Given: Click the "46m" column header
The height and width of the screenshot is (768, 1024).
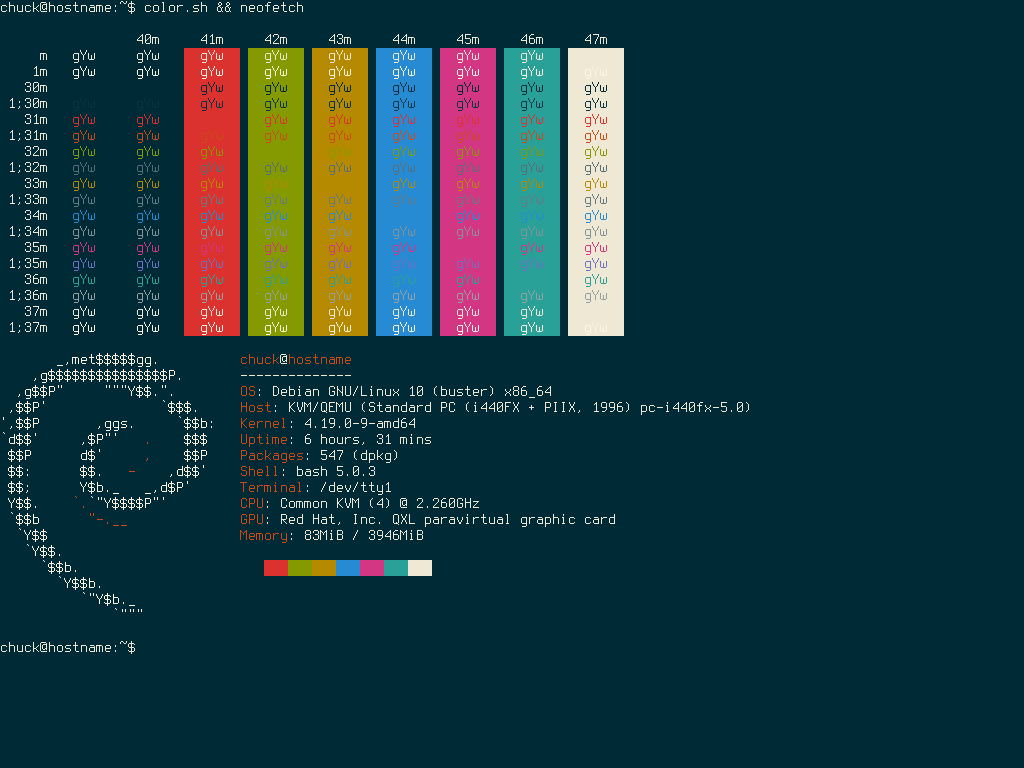Looking at the screenshot, I should click(532, 40).
